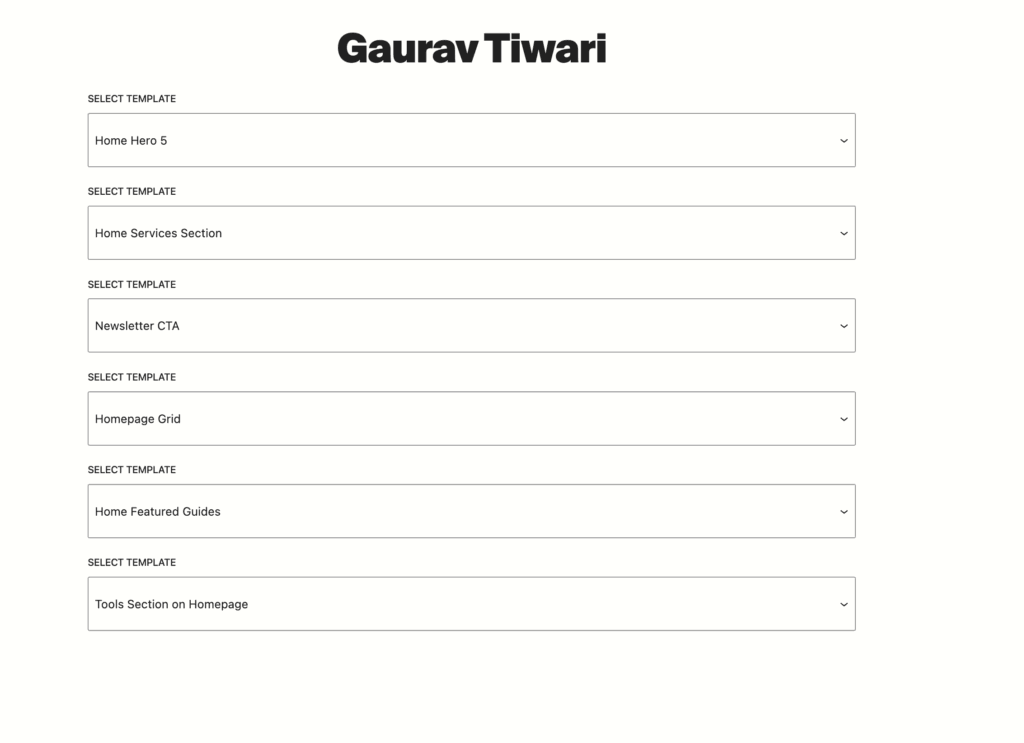Click the last SELECT TEMPLATE label
1024x743 pixels.
point(131,562)
